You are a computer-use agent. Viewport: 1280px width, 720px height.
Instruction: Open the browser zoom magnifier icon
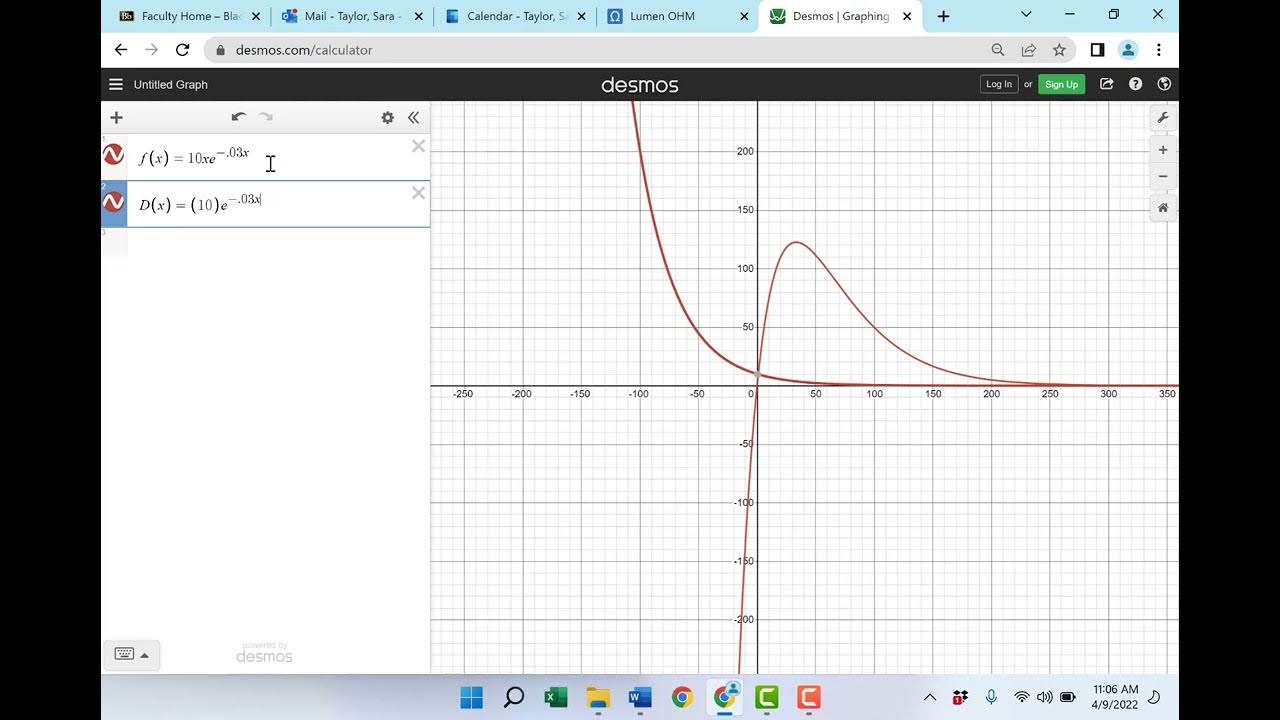(997, 50)
